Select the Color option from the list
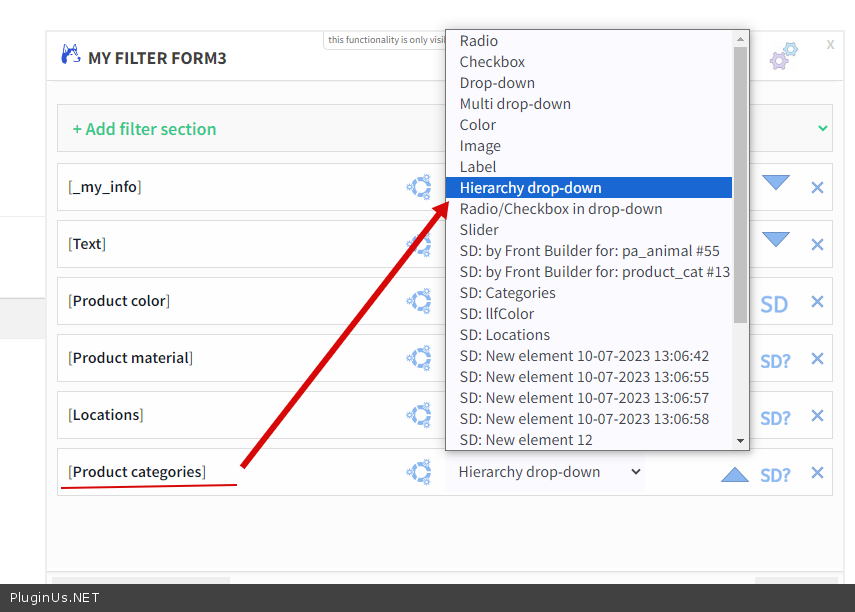Viewport: 855px width, 612px height. [478, 125]
